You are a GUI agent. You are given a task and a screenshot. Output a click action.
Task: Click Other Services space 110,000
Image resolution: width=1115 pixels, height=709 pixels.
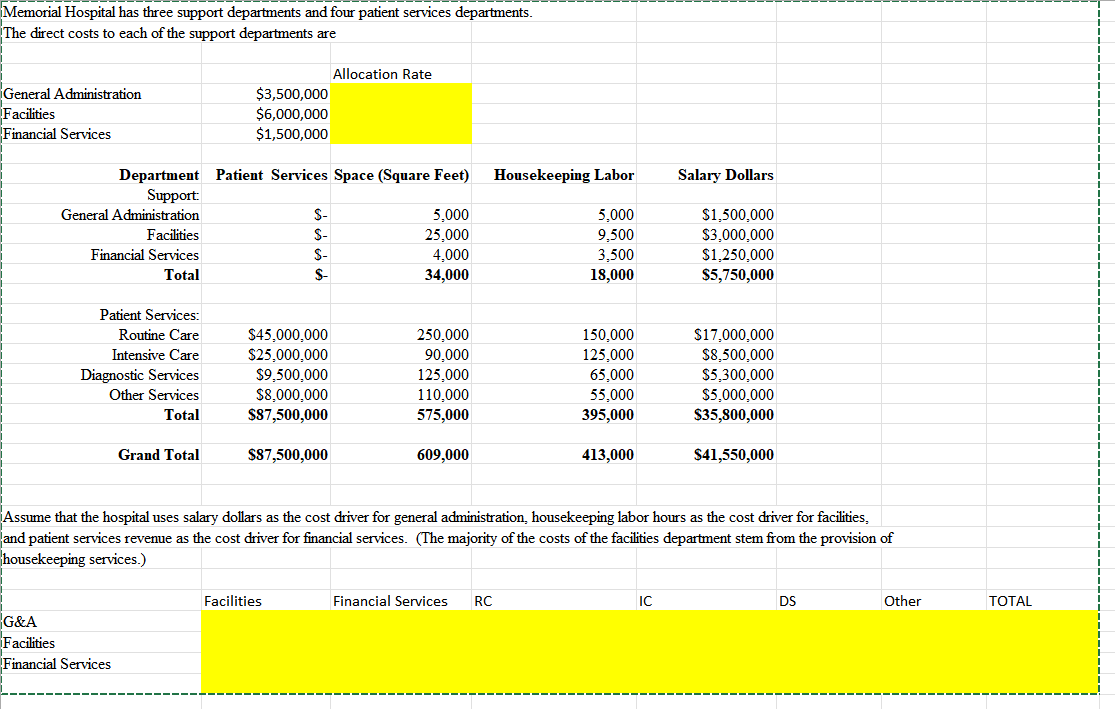pos(443,395)
